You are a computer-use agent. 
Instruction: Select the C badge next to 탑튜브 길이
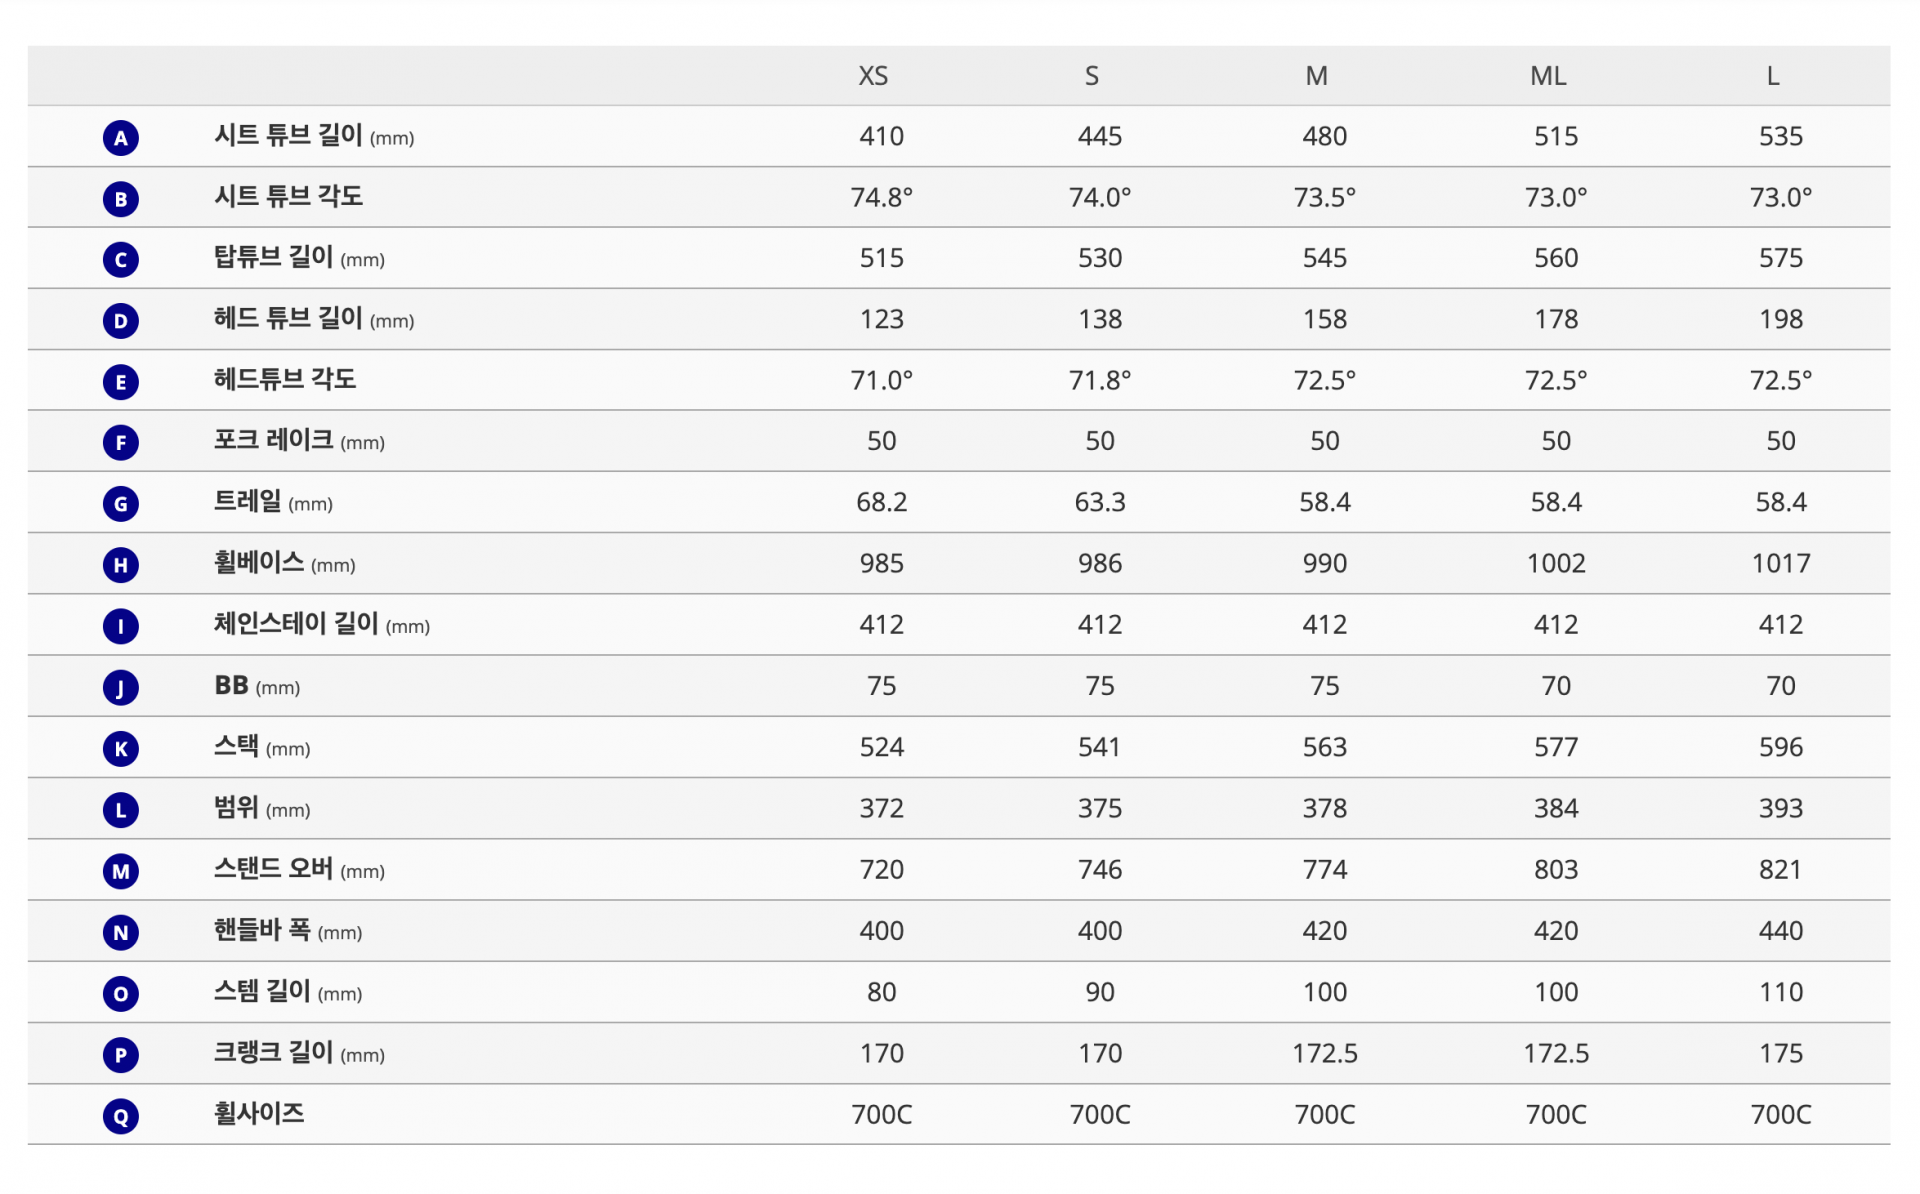[121, 260]
